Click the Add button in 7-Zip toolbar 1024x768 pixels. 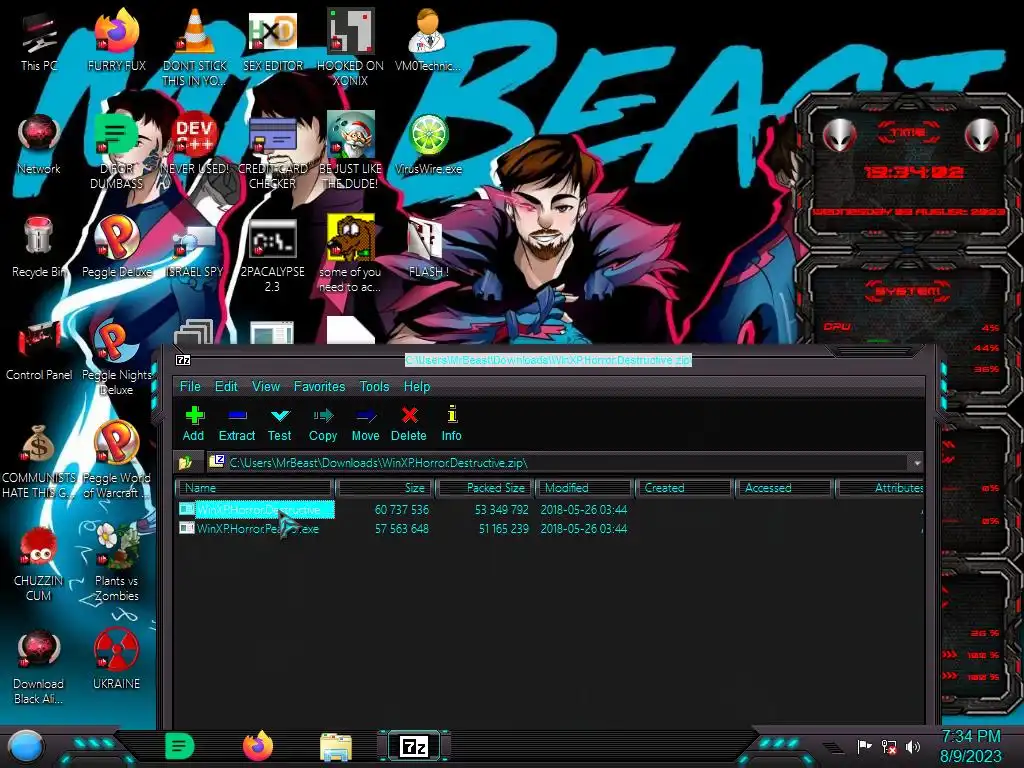pos(193,423)
